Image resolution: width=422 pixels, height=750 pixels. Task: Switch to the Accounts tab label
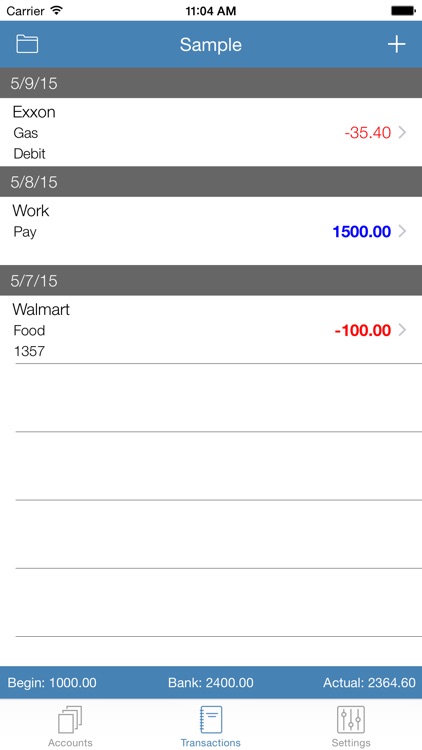pyautogui.click(x=70, y=743)
